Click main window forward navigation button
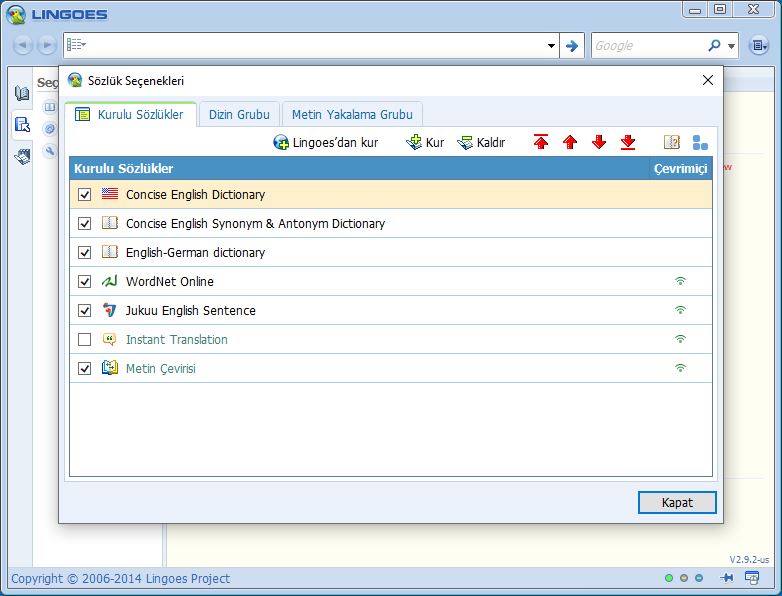Viewport: 782px width, 596px height. click(47, 45)
